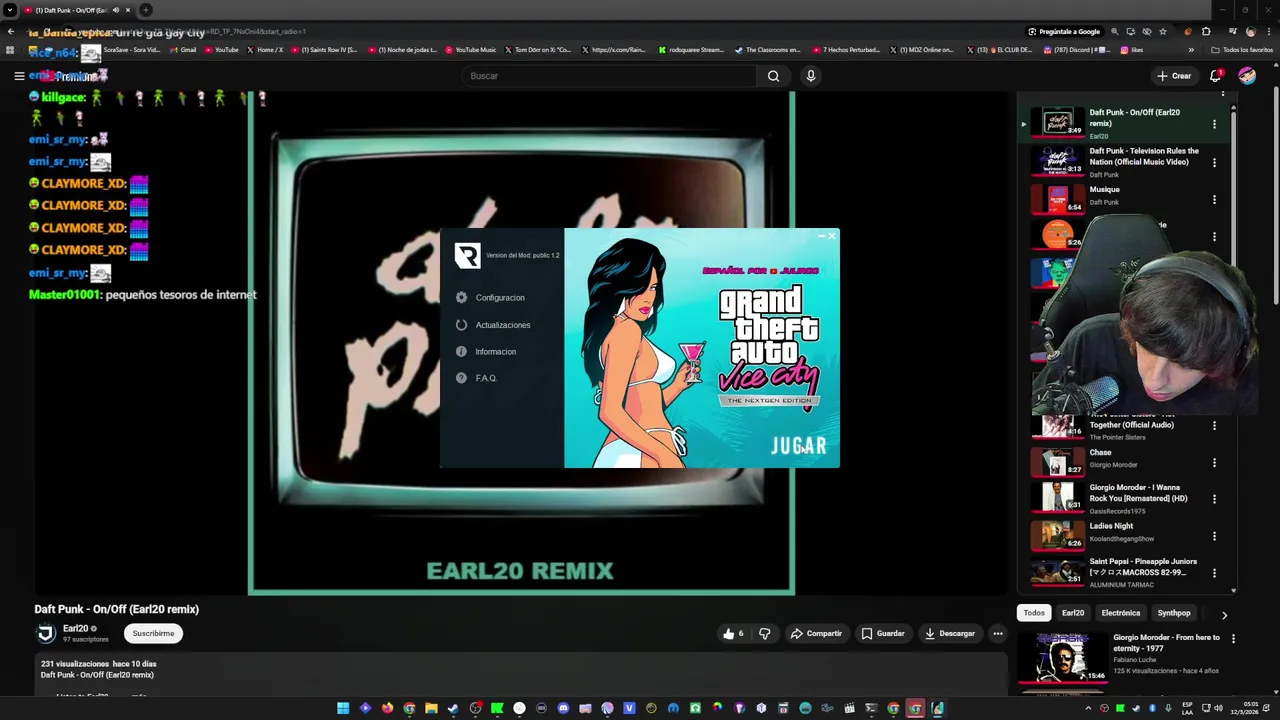Open the YouTube Music bookmark
This screenshot has height=720, width=1280.
click(470, 50)
